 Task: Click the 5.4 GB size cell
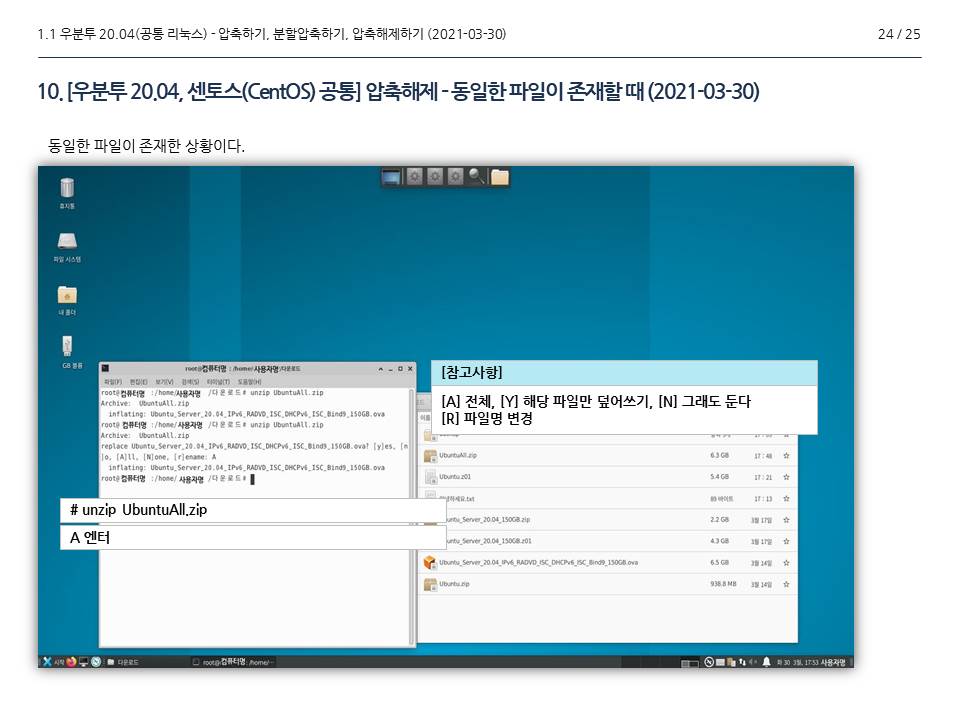coord(719,477)
